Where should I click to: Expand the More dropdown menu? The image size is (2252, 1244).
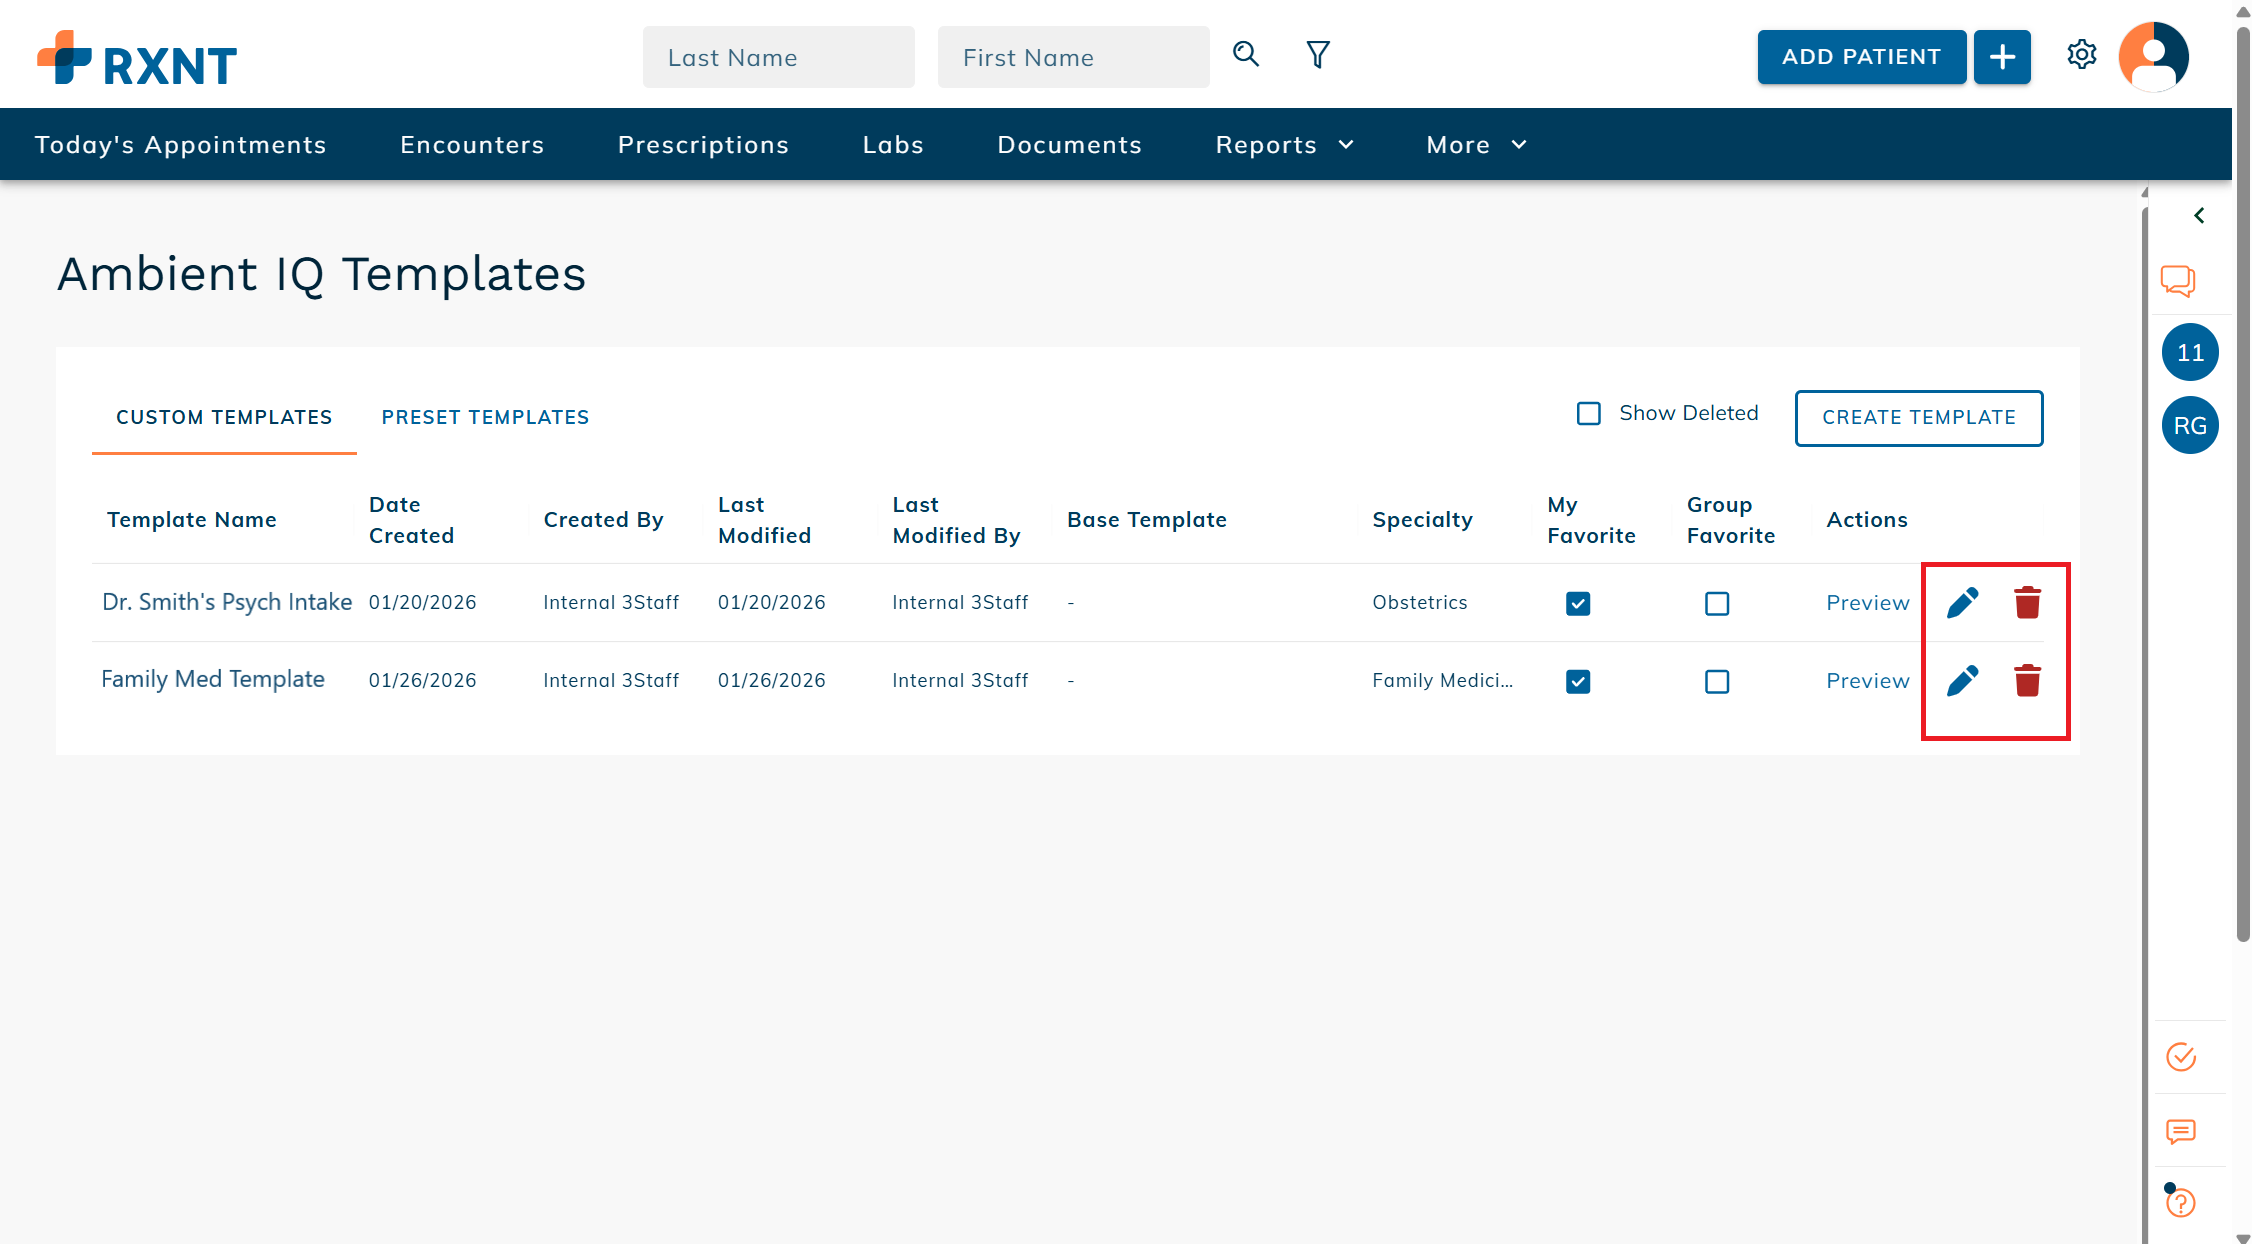[x=1476, y=145]
